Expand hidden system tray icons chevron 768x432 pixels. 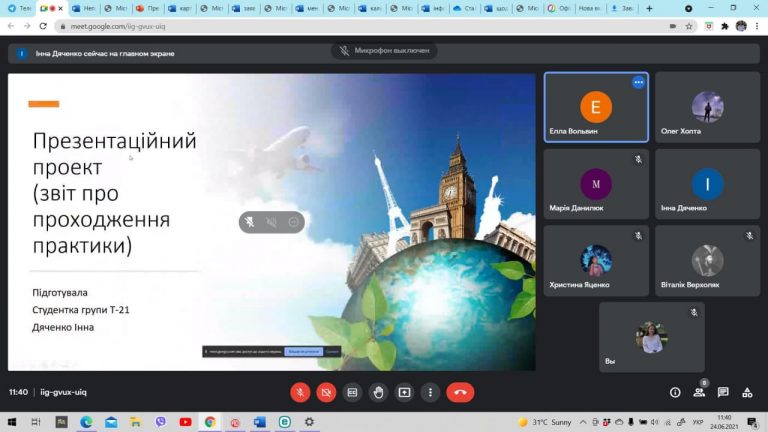(583, 422)
